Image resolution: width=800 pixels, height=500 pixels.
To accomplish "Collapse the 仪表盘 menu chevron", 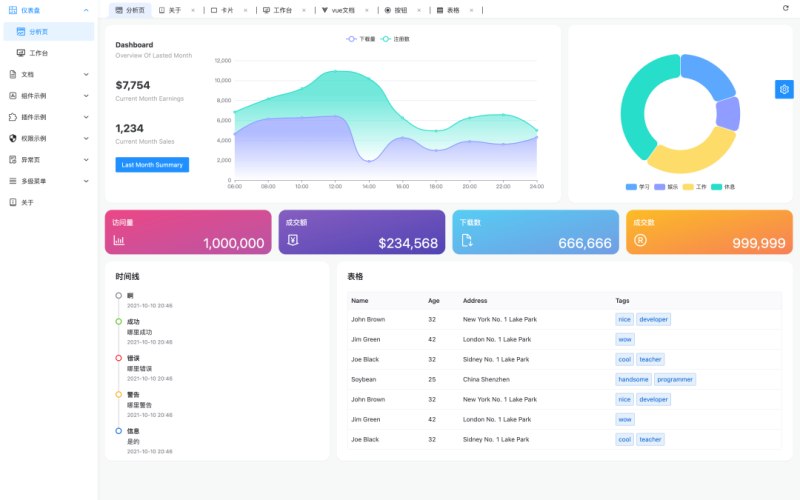I will coord(86,10).
